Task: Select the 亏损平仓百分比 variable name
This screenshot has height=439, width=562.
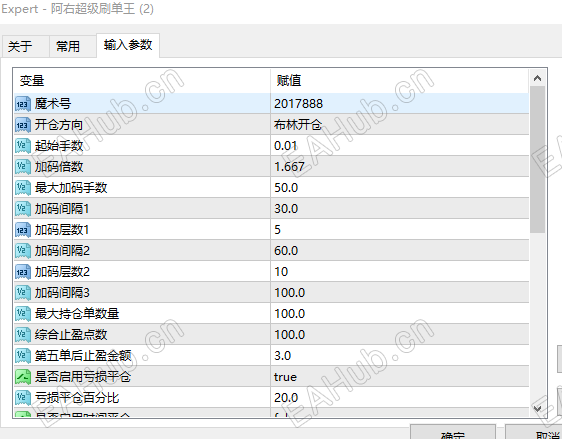Action: [x=77, y=398]
